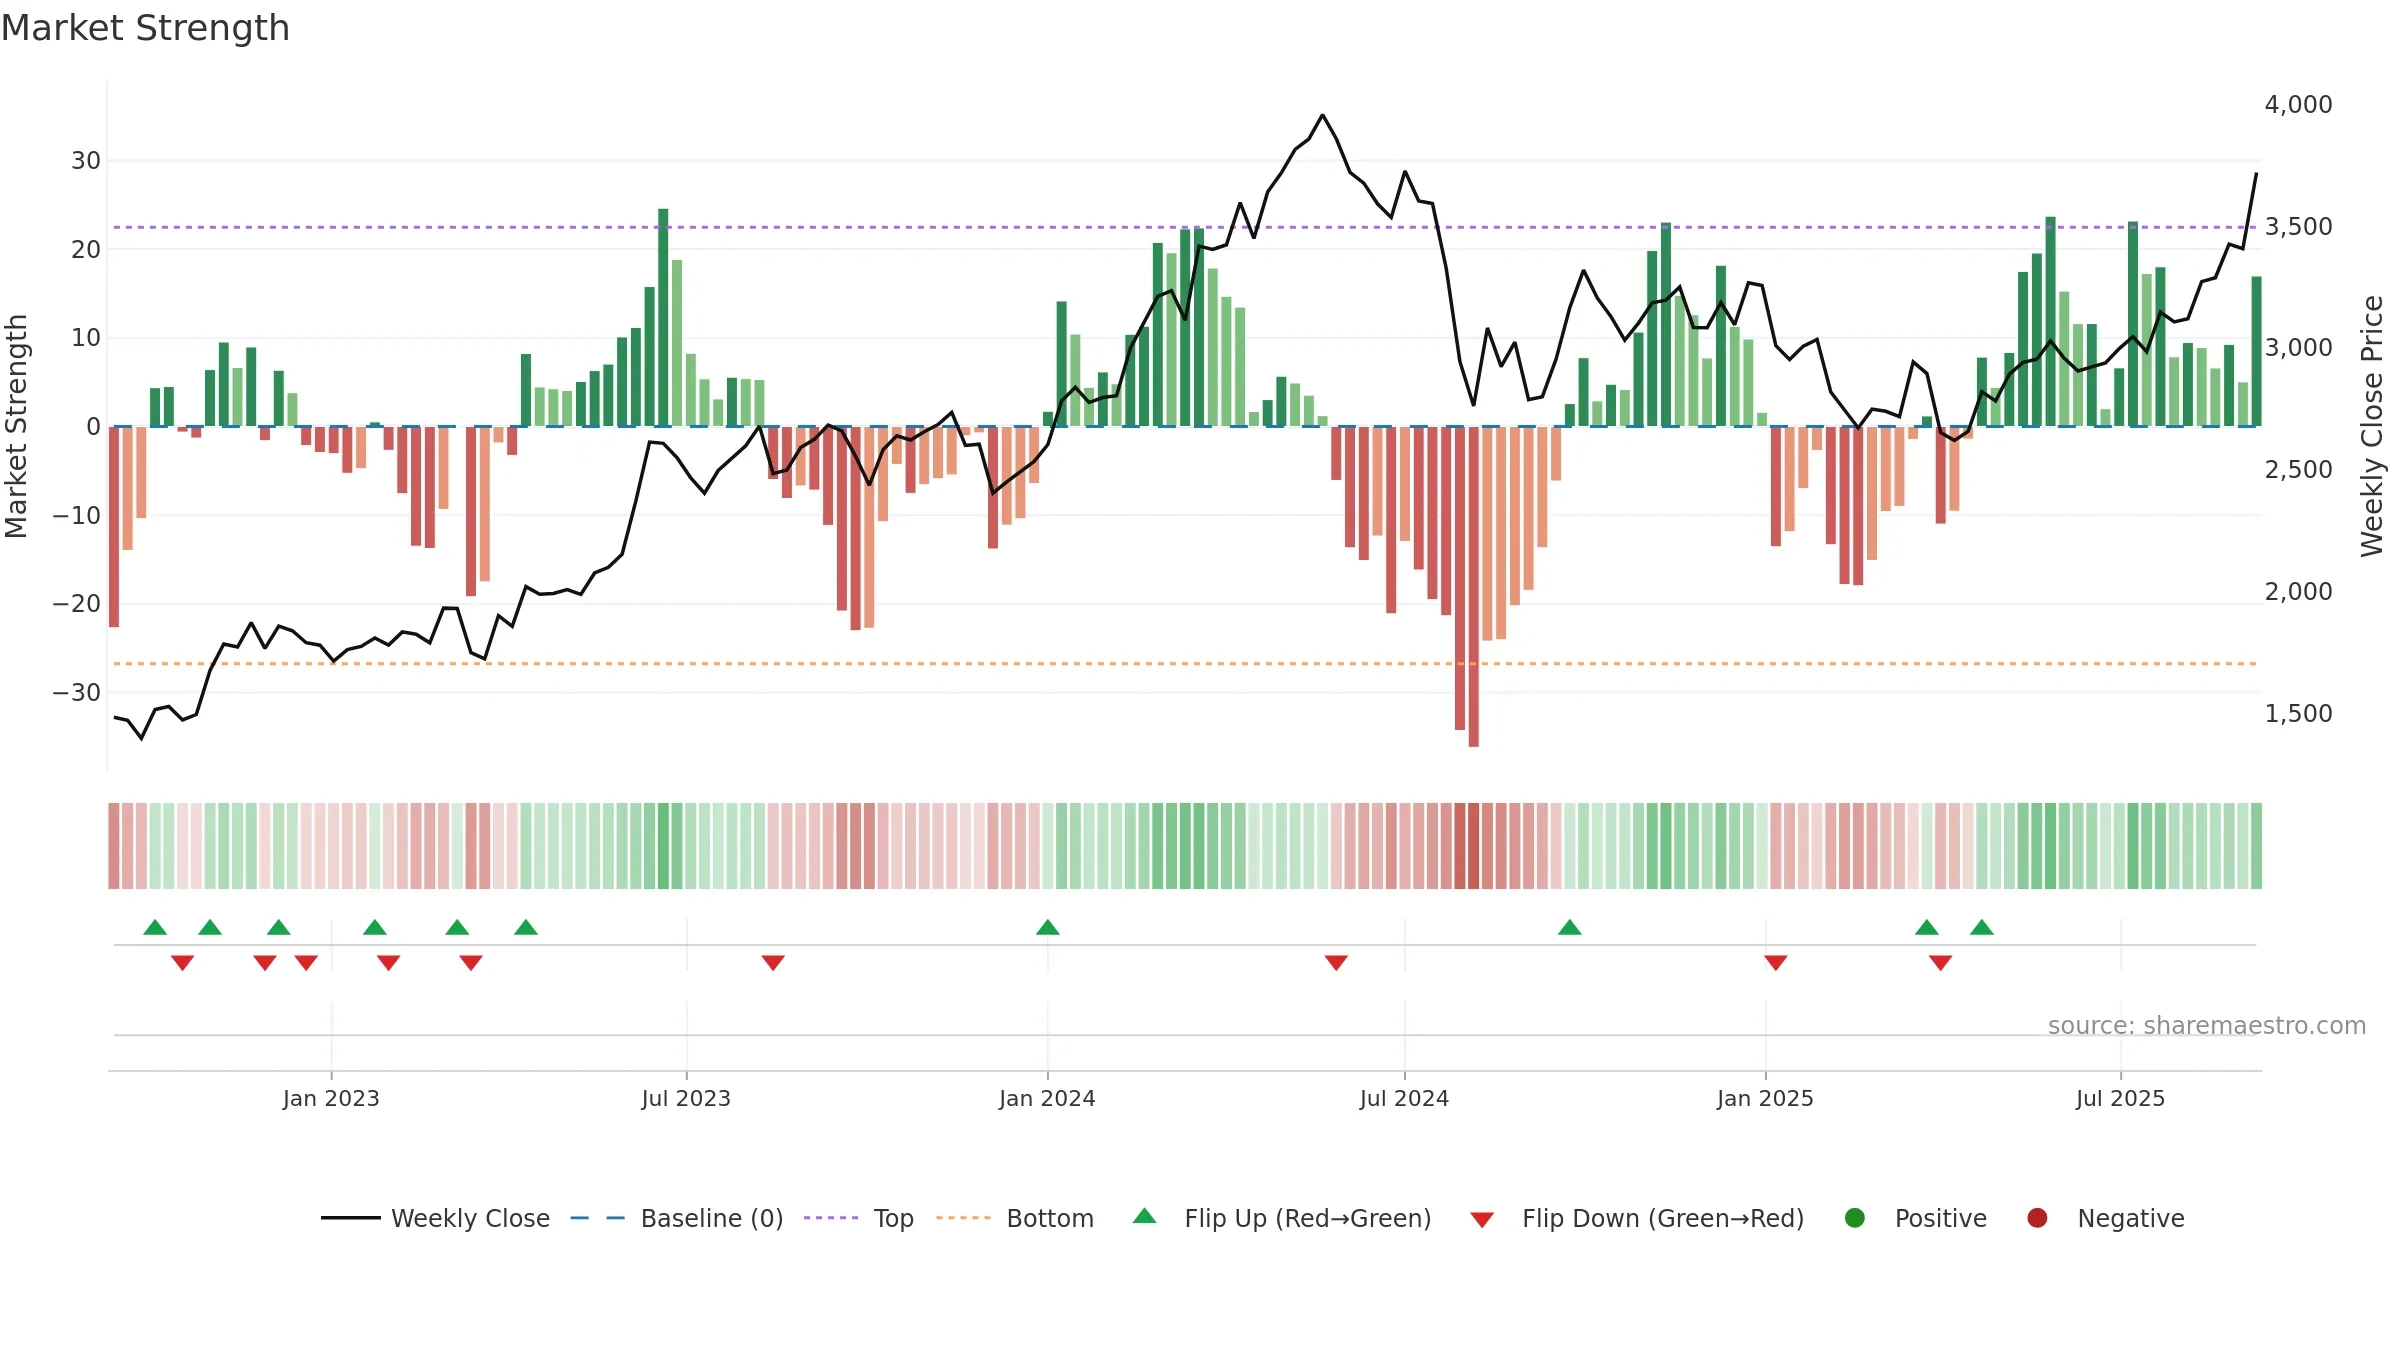Click the 1,500 price axis label
This screenshot has width=2400, height=1350.
click(x=2298, y=714)
